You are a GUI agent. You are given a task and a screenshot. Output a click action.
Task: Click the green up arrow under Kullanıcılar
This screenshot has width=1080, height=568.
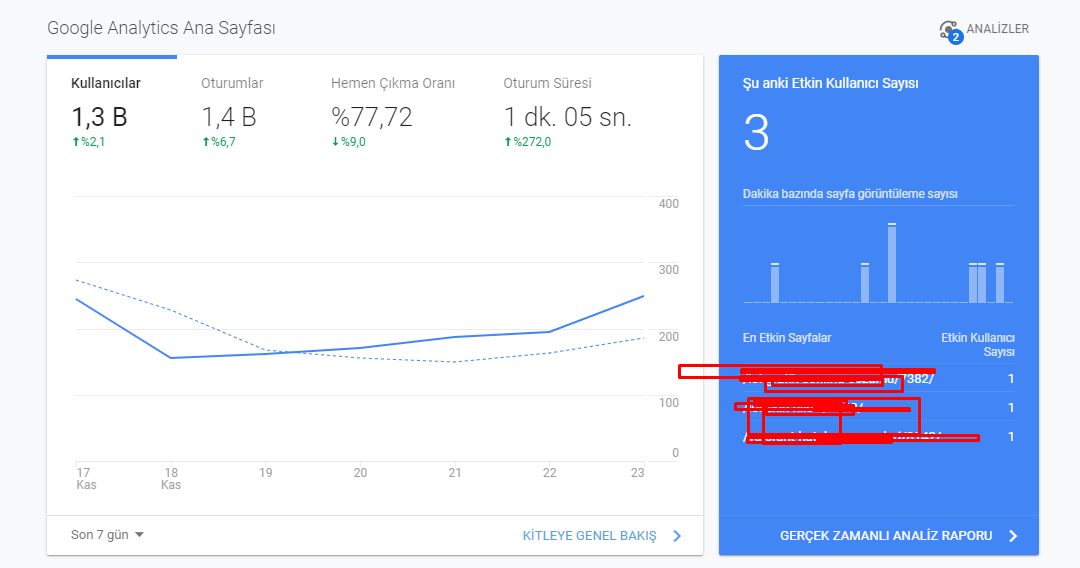tap(76, 142)
